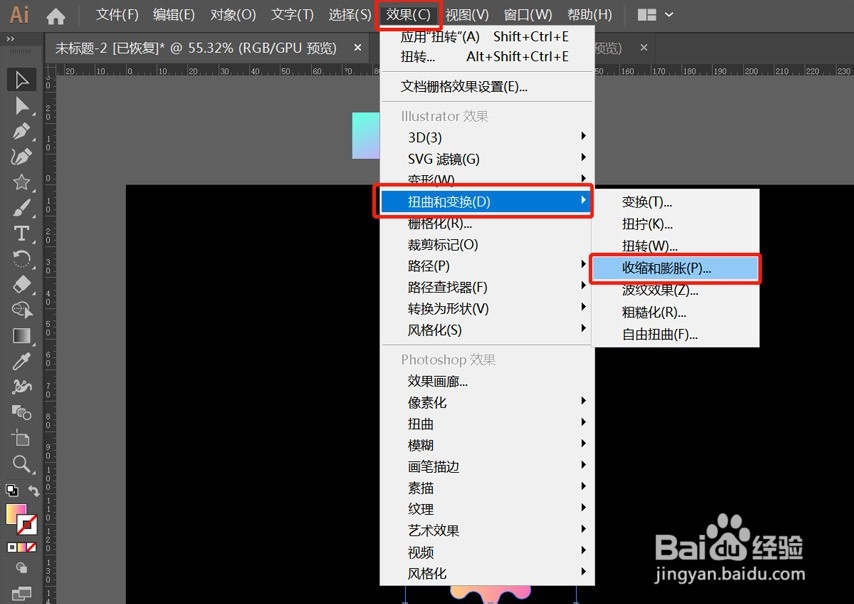Viewport: 854px width, 604px height.
Task: Open the 文字(T) menu
Action: 292,15
